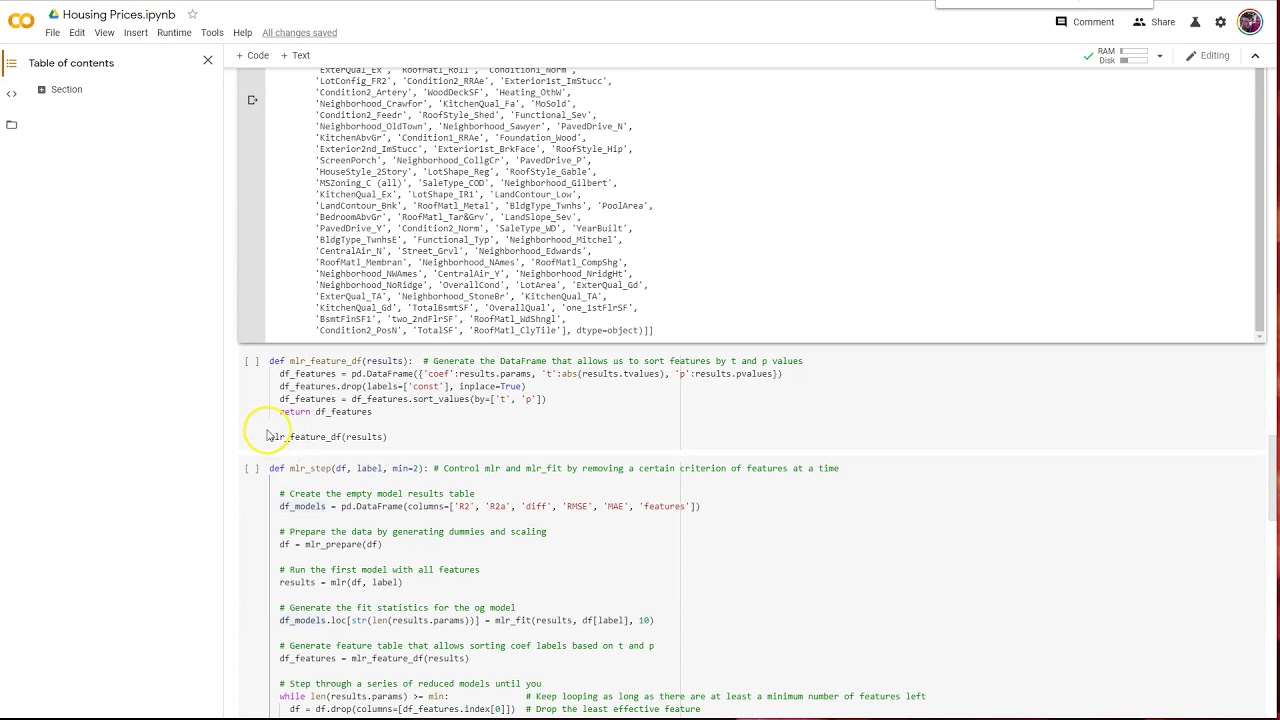Click 'df = mlr_prepare(df)' code line
This screenshot has width=1280, height=720.
point(330,545)
